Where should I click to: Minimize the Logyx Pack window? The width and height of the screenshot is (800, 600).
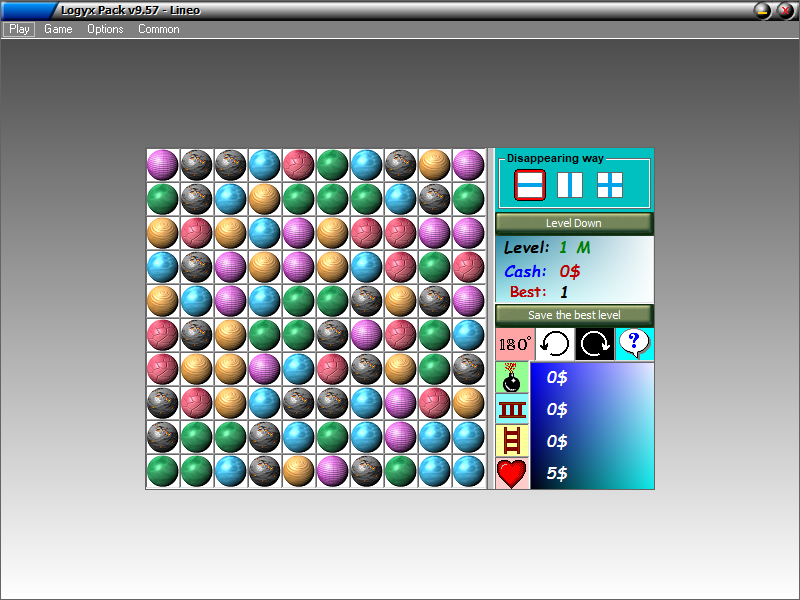(763, 11)
